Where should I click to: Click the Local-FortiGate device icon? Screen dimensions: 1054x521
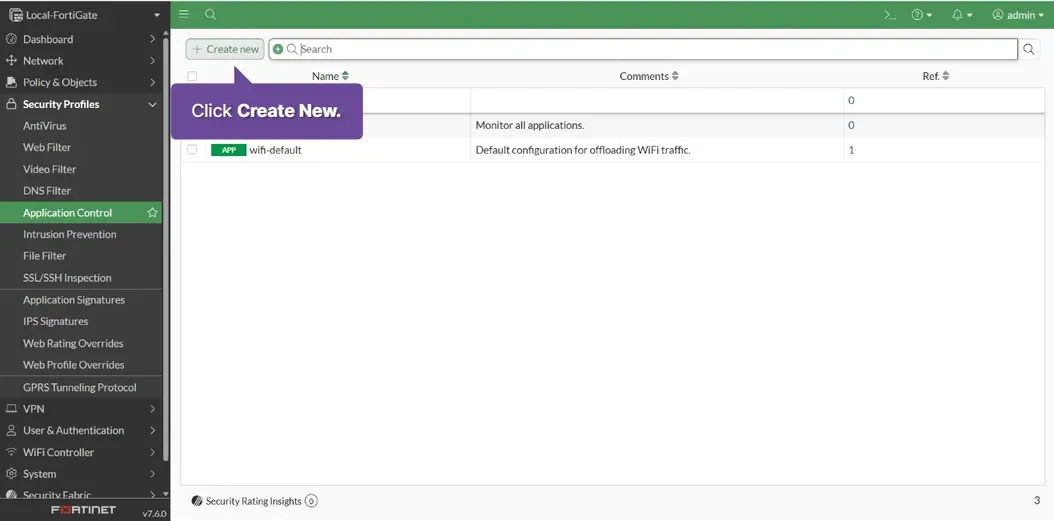pyautogui.click(x=15, y=15)
